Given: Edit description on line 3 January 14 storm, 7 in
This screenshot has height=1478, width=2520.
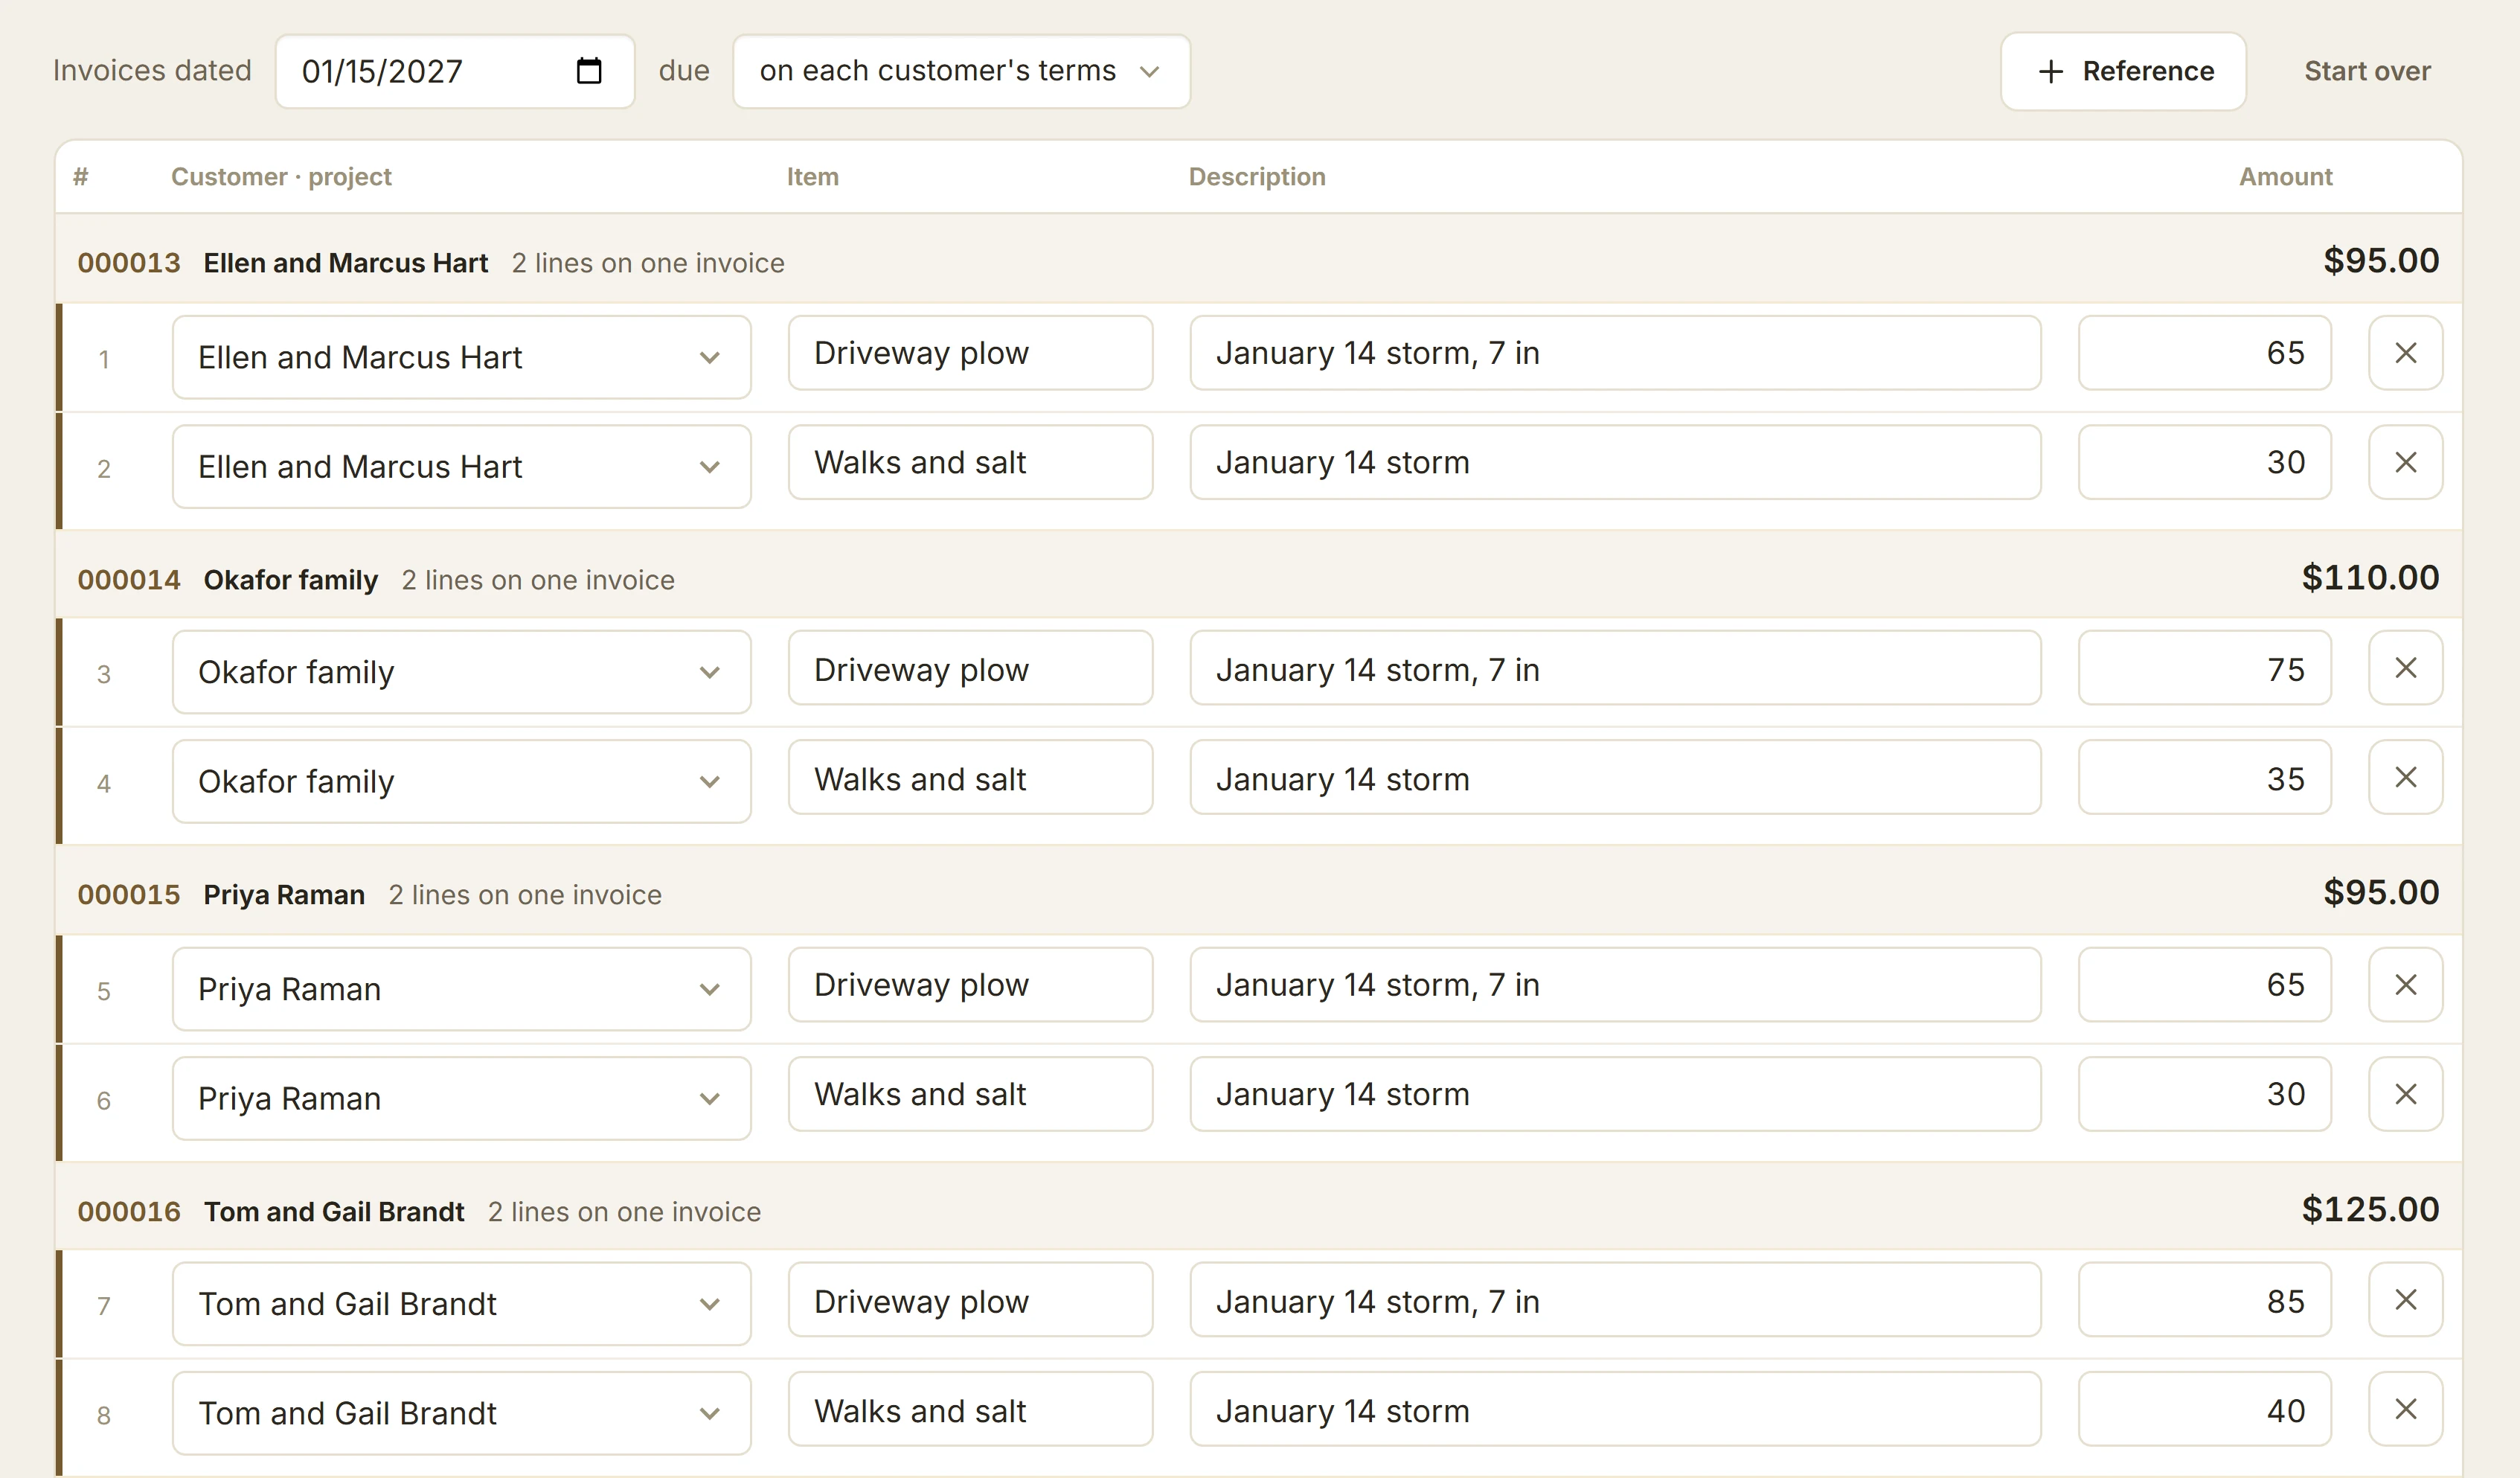Looking at the screenshot, I should pyautogui.click(x=1615, y=668).
